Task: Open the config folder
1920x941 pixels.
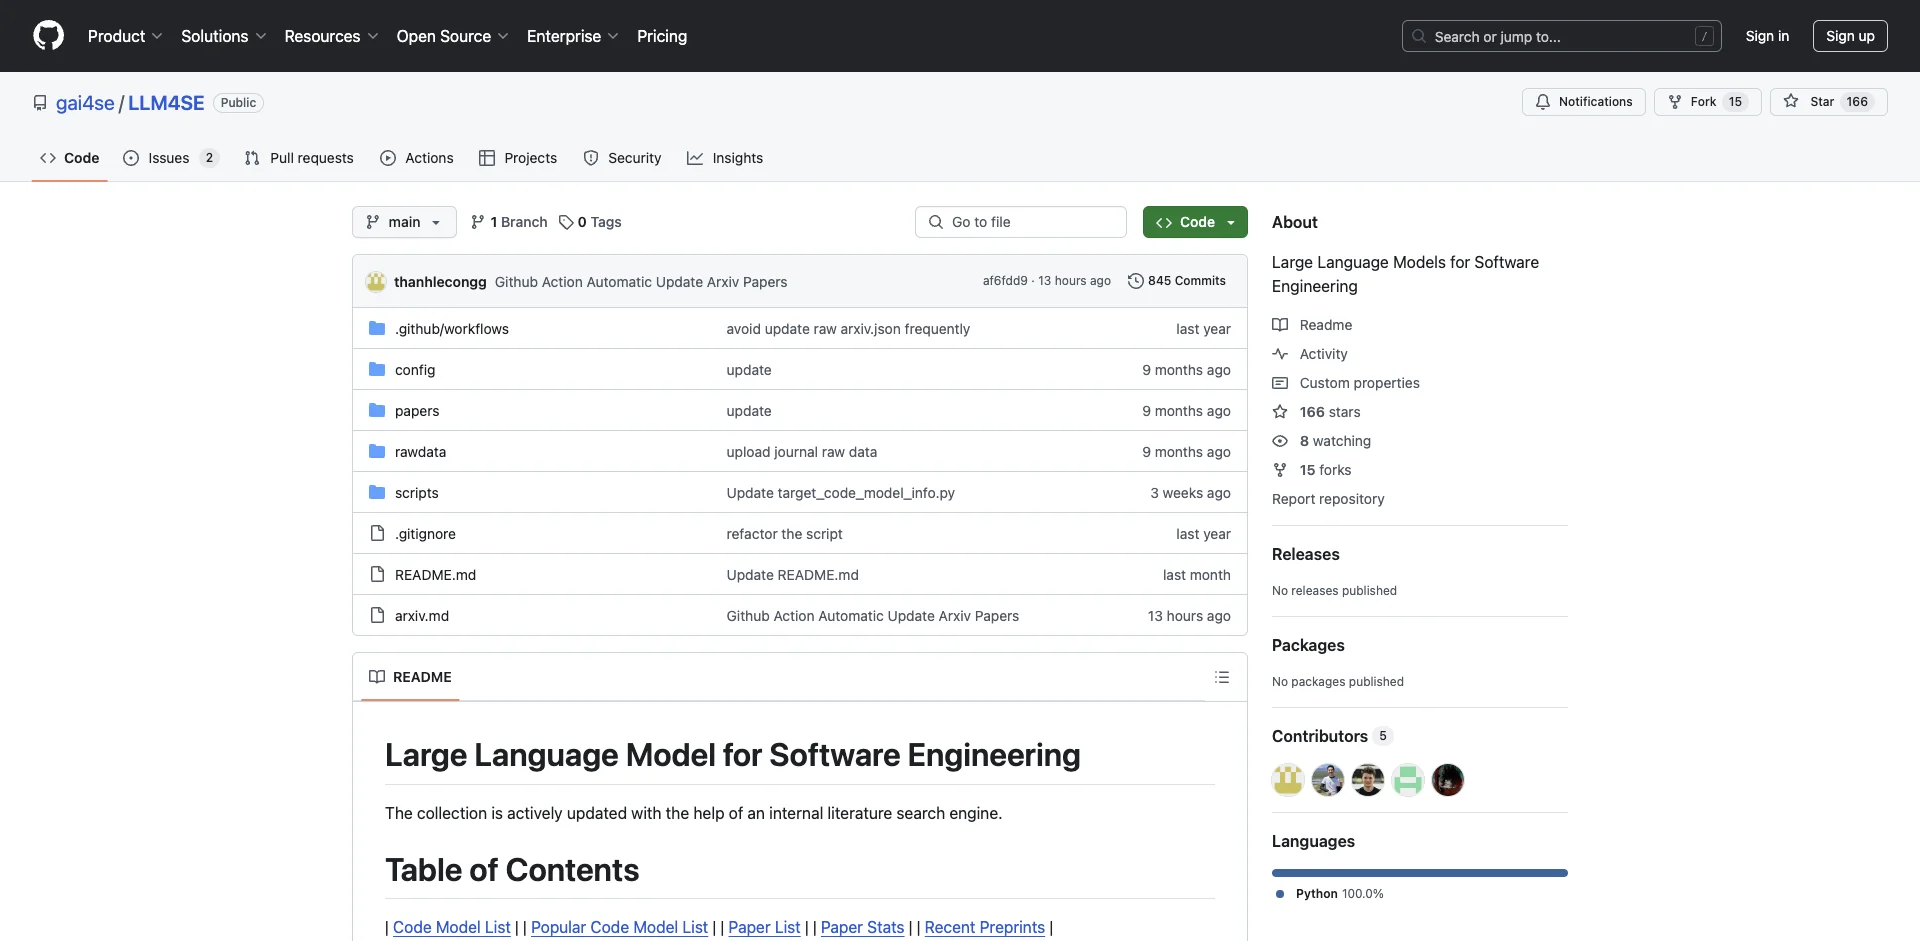Action: tap(415, 370)
